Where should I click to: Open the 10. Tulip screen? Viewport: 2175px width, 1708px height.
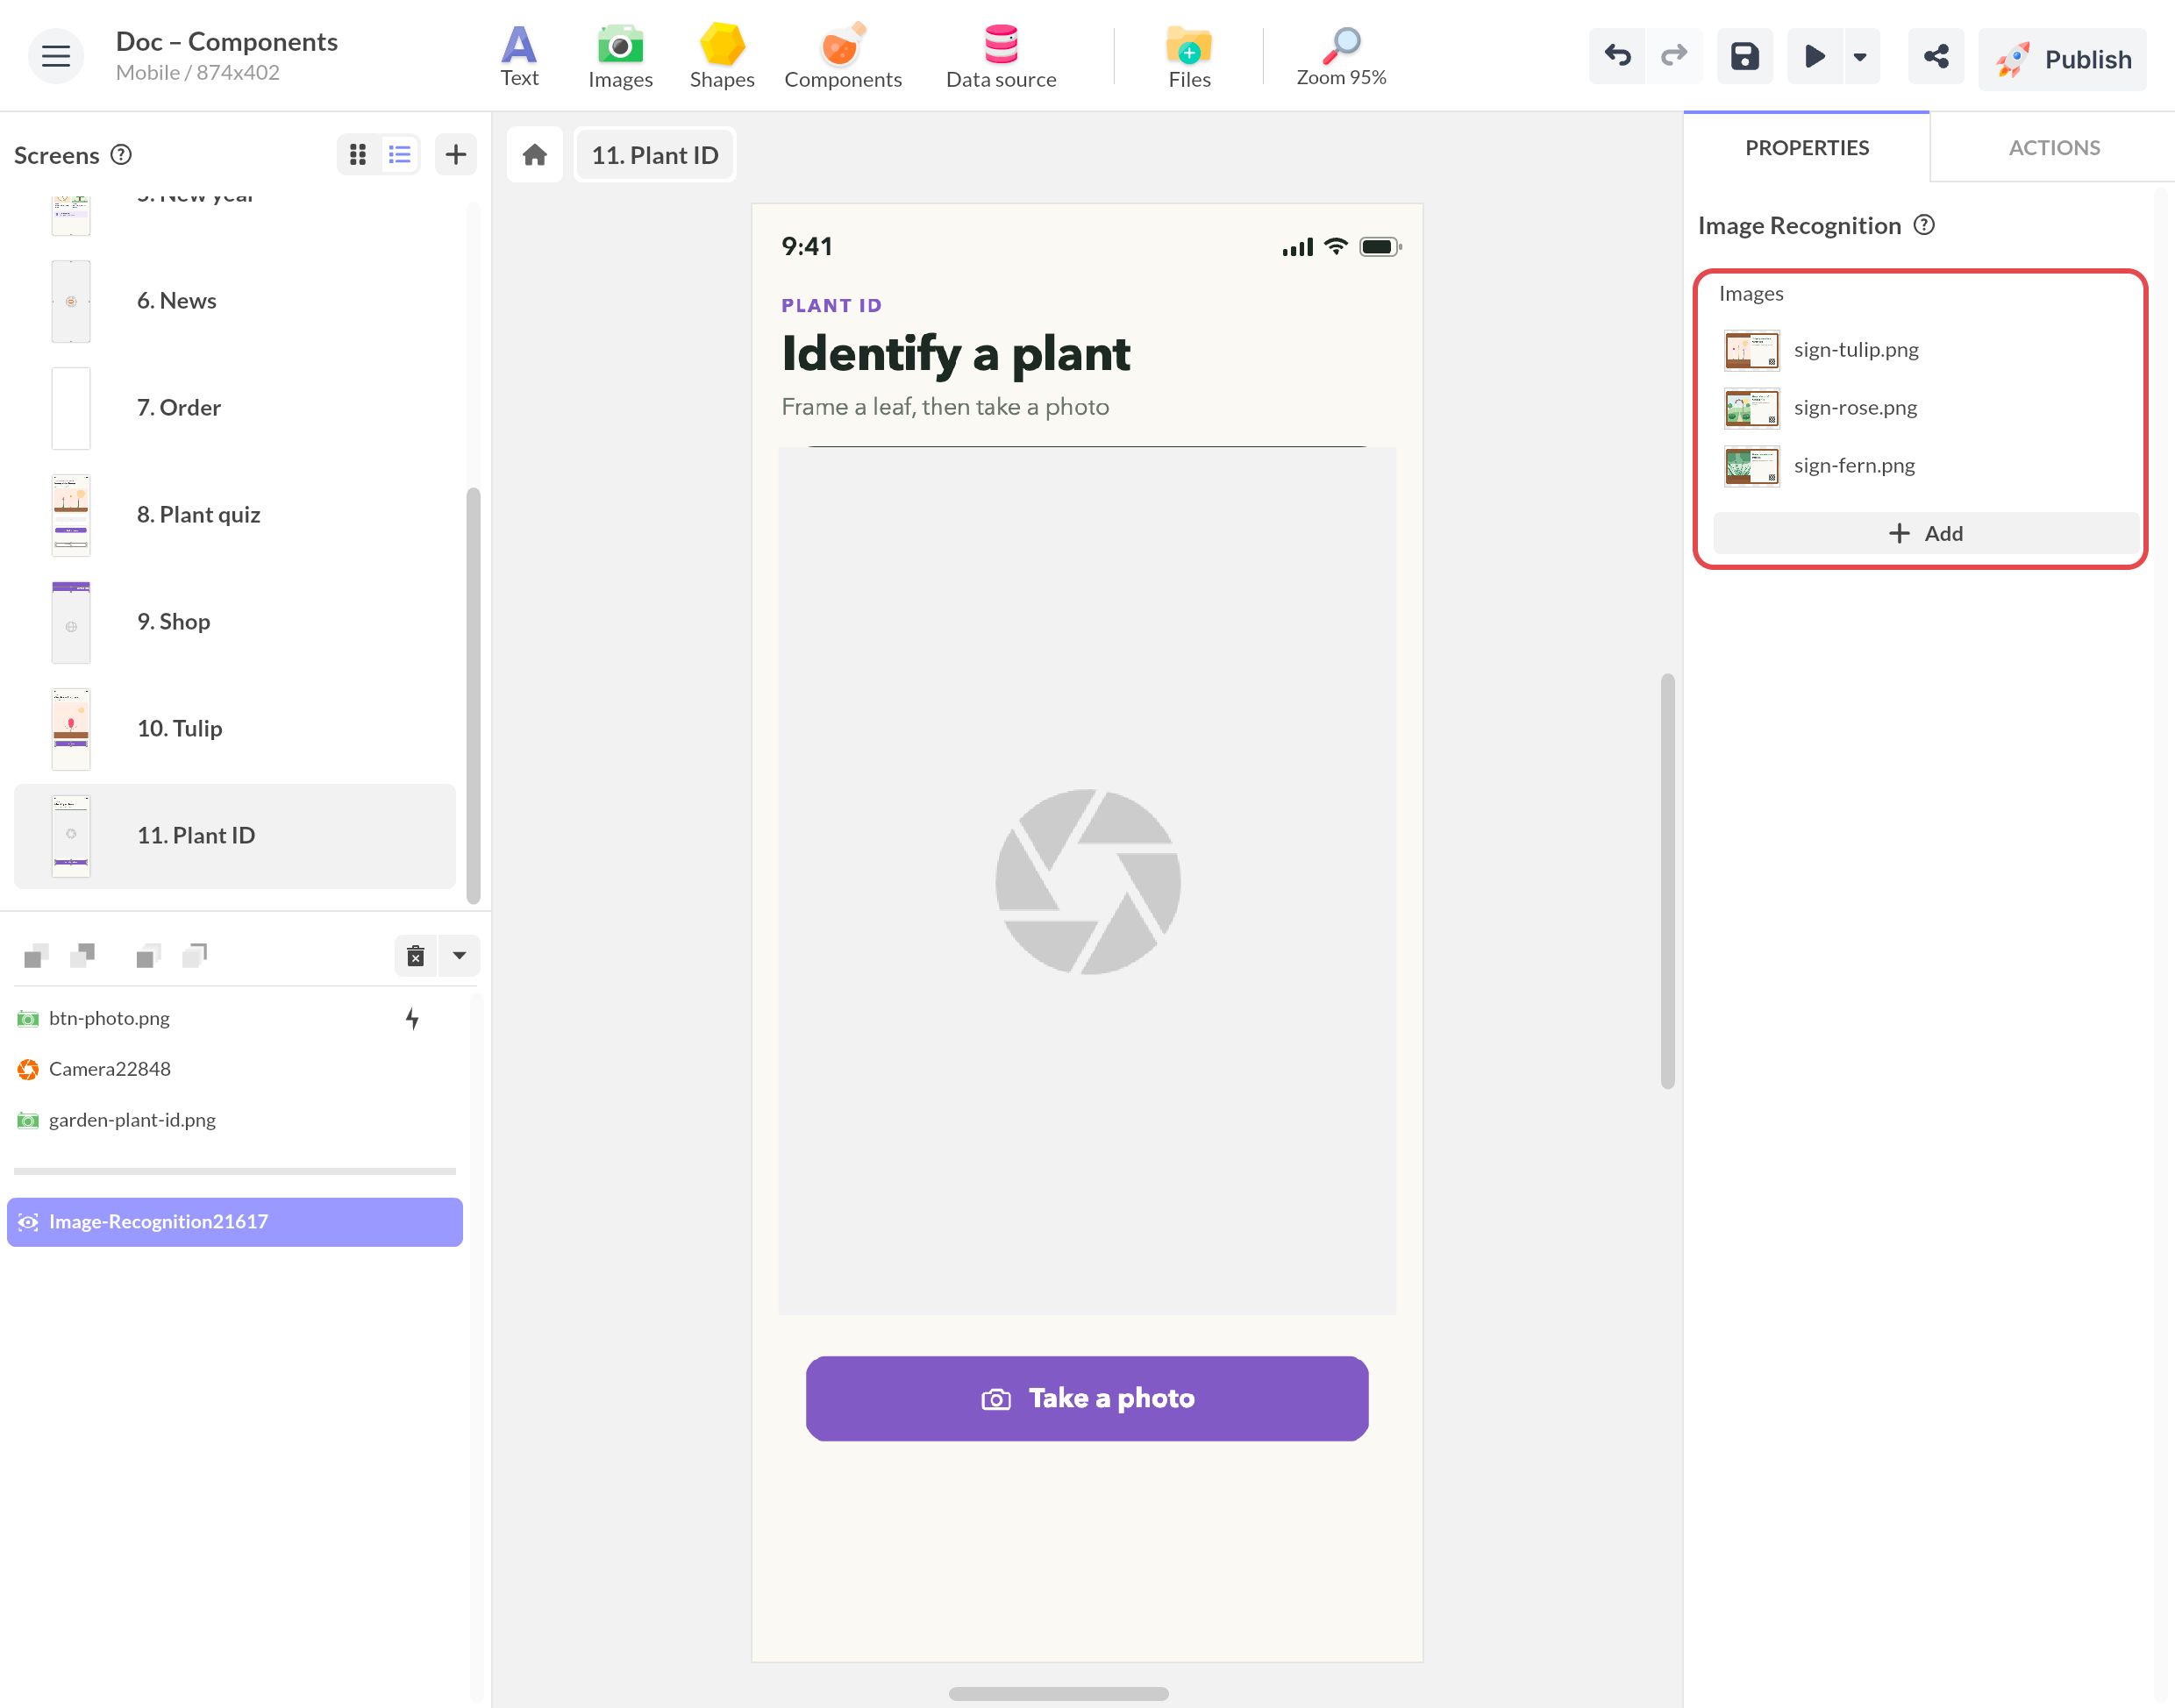tap(234, 729)
